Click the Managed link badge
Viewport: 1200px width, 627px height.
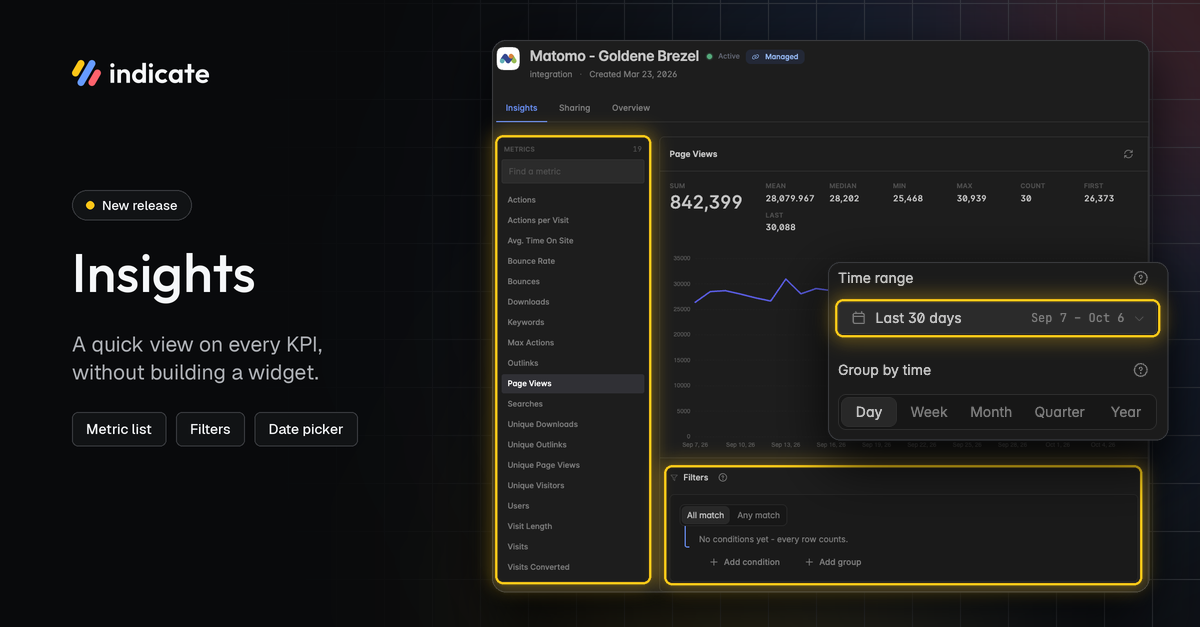(x=775, y=57)
